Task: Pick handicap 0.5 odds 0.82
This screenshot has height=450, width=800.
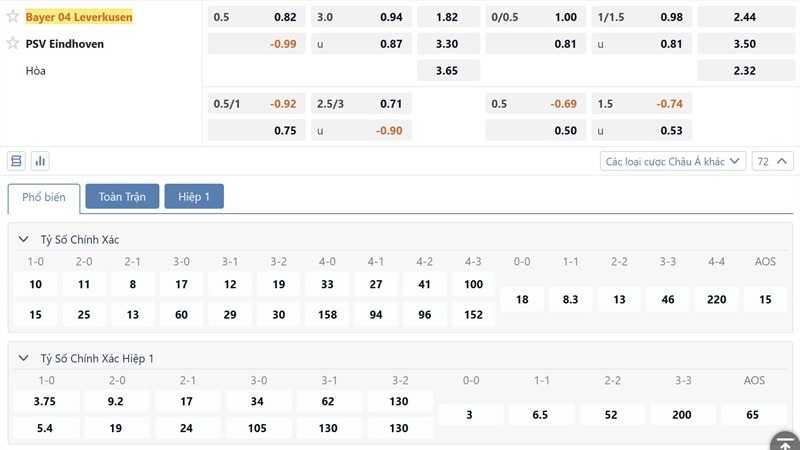Action: point(257,17)
